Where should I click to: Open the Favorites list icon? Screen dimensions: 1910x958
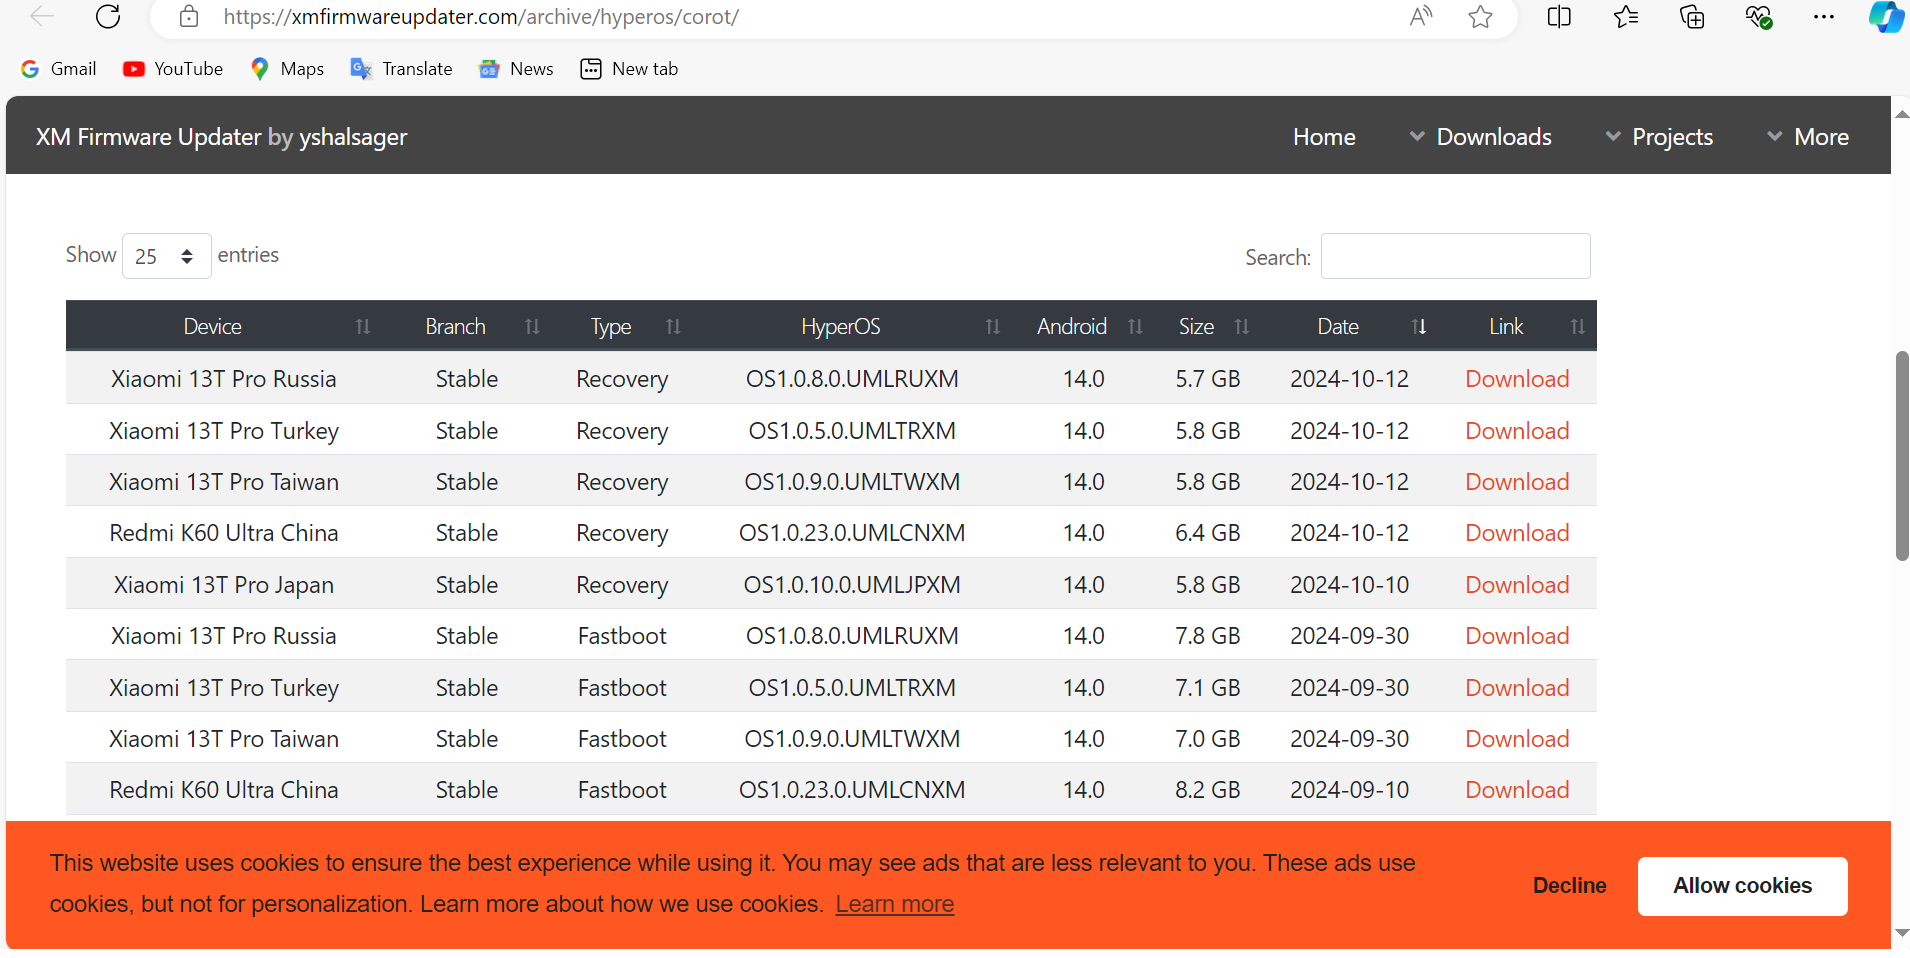click(1626, 16)
